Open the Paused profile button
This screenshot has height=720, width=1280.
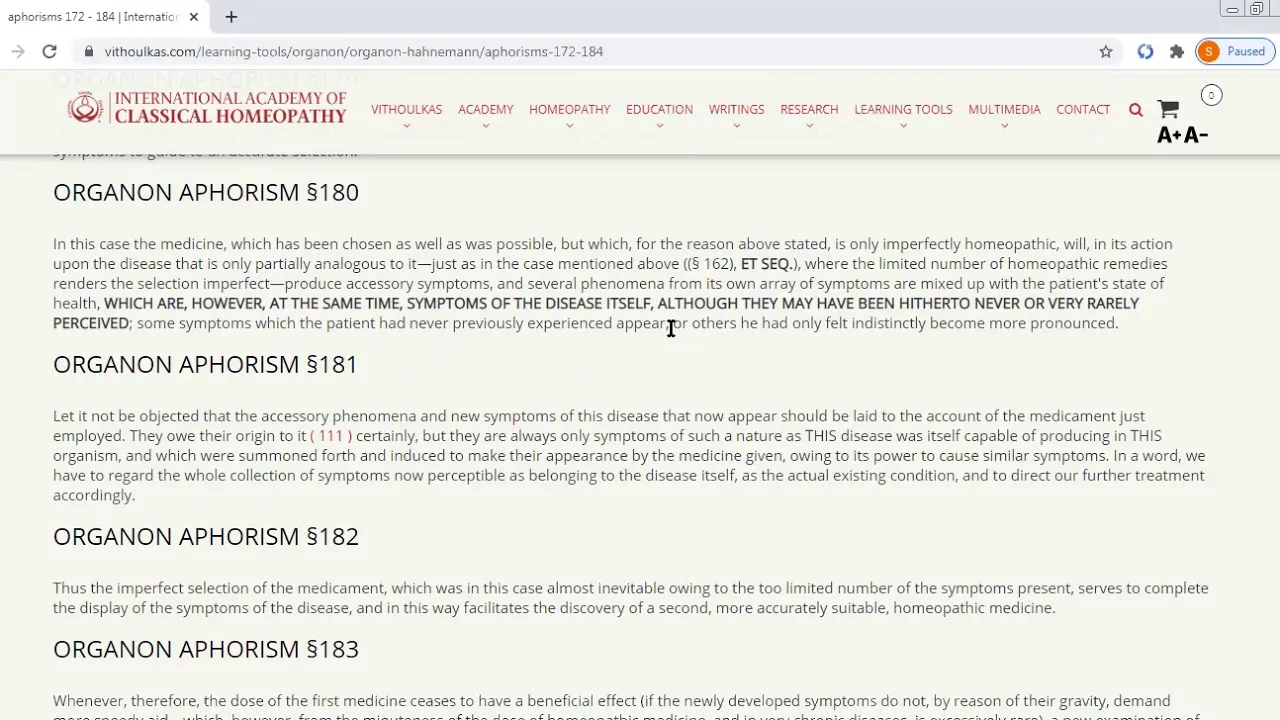pos(1235,51)
